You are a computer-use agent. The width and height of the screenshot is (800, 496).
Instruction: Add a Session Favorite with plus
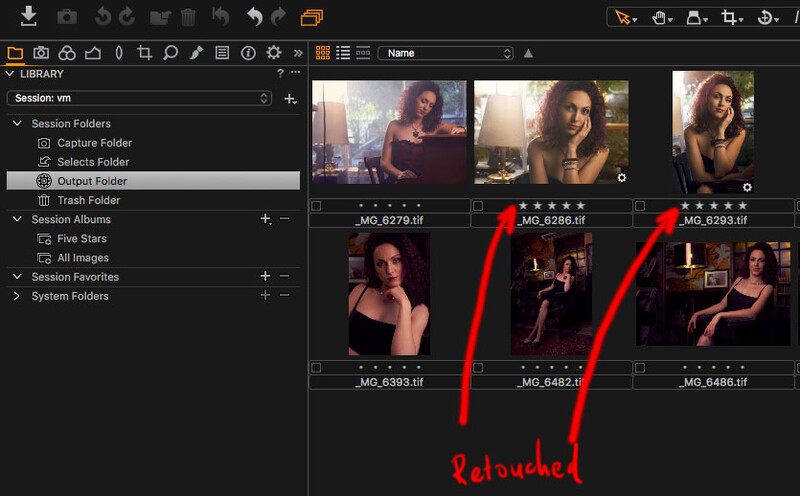point(265,276)
